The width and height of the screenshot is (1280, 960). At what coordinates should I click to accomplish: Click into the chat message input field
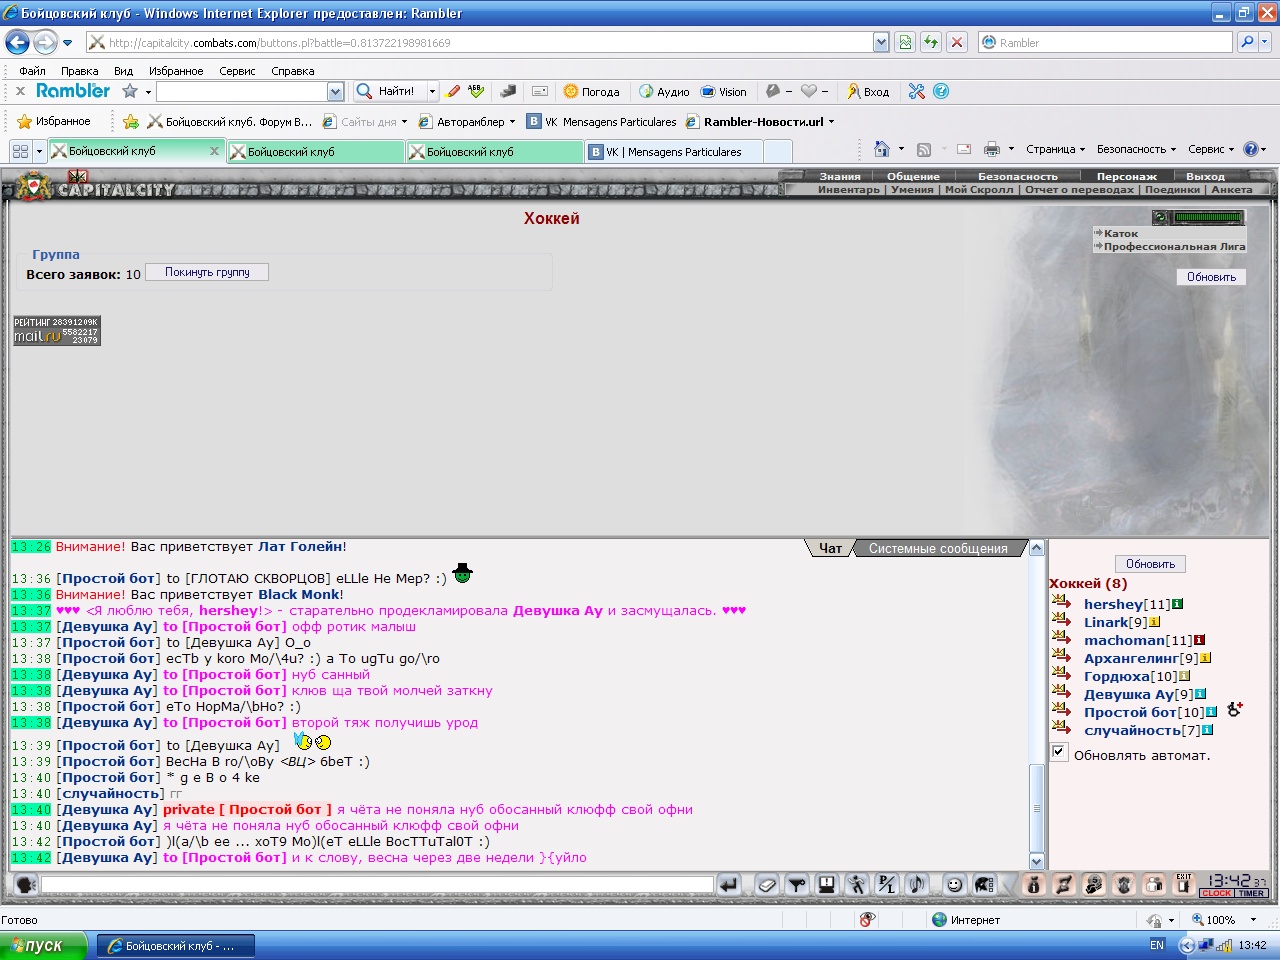[377, 885]
